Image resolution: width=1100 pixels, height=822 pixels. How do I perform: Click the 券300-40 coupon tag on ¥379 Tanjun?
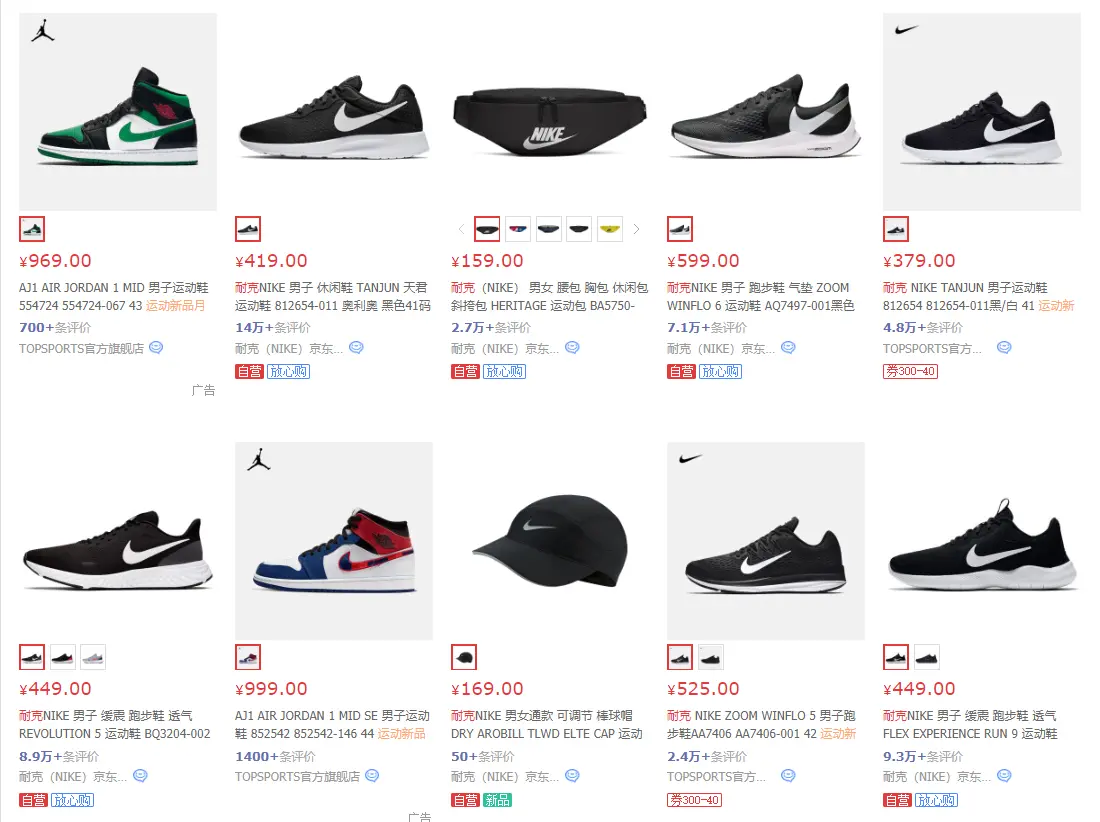point(911,371)
